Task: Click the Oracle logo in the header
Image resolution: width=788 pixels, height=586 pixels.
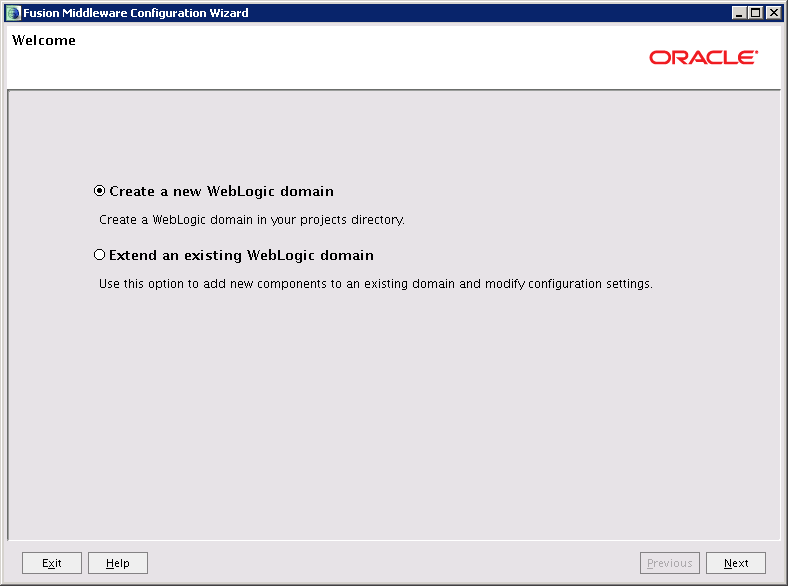Action: 703,57
